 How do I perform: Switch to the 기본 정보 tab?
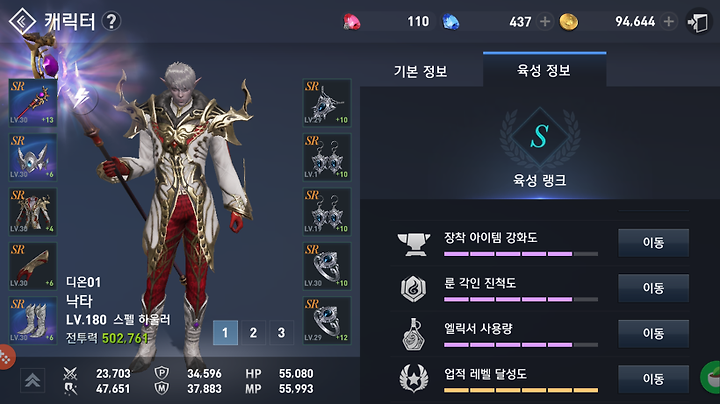[x=421, y=71]
